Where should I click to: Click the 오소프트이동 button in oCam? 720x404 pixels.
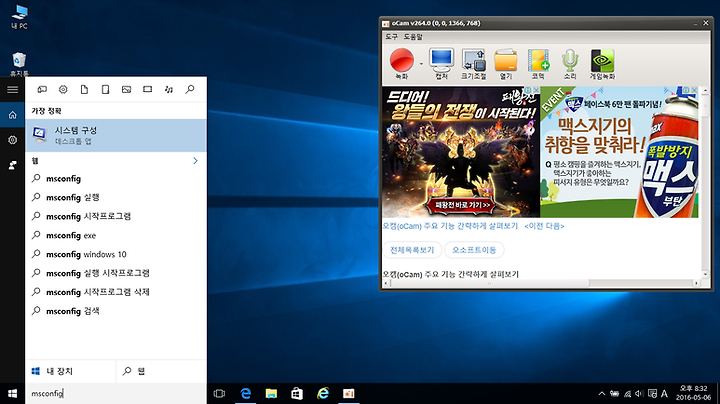pyautogui.click(x=474, y=250)
